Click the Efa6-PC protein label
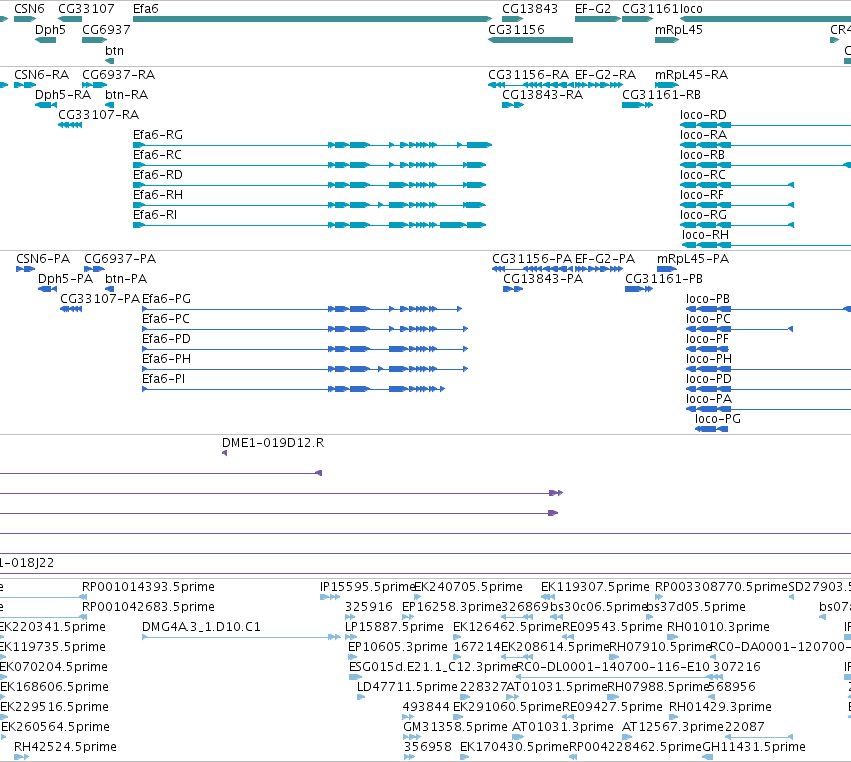851x762 pixels. pos(166,319)
